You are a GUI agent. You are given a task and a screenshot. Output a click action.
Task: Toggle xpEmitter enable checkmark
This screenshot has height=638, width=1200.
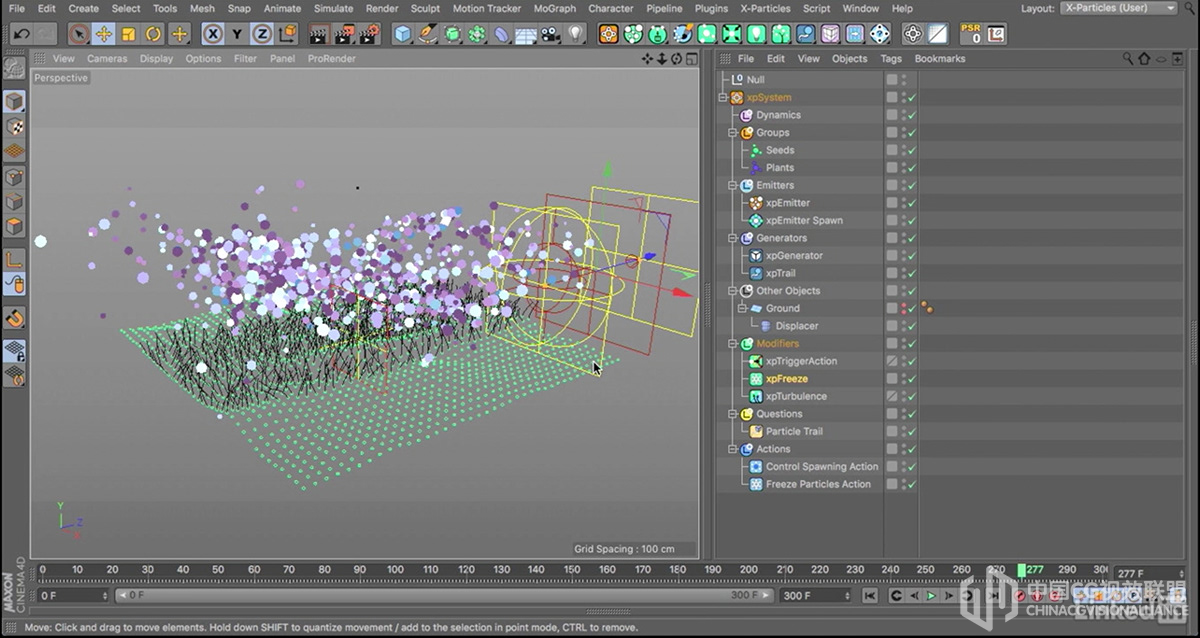912,203
